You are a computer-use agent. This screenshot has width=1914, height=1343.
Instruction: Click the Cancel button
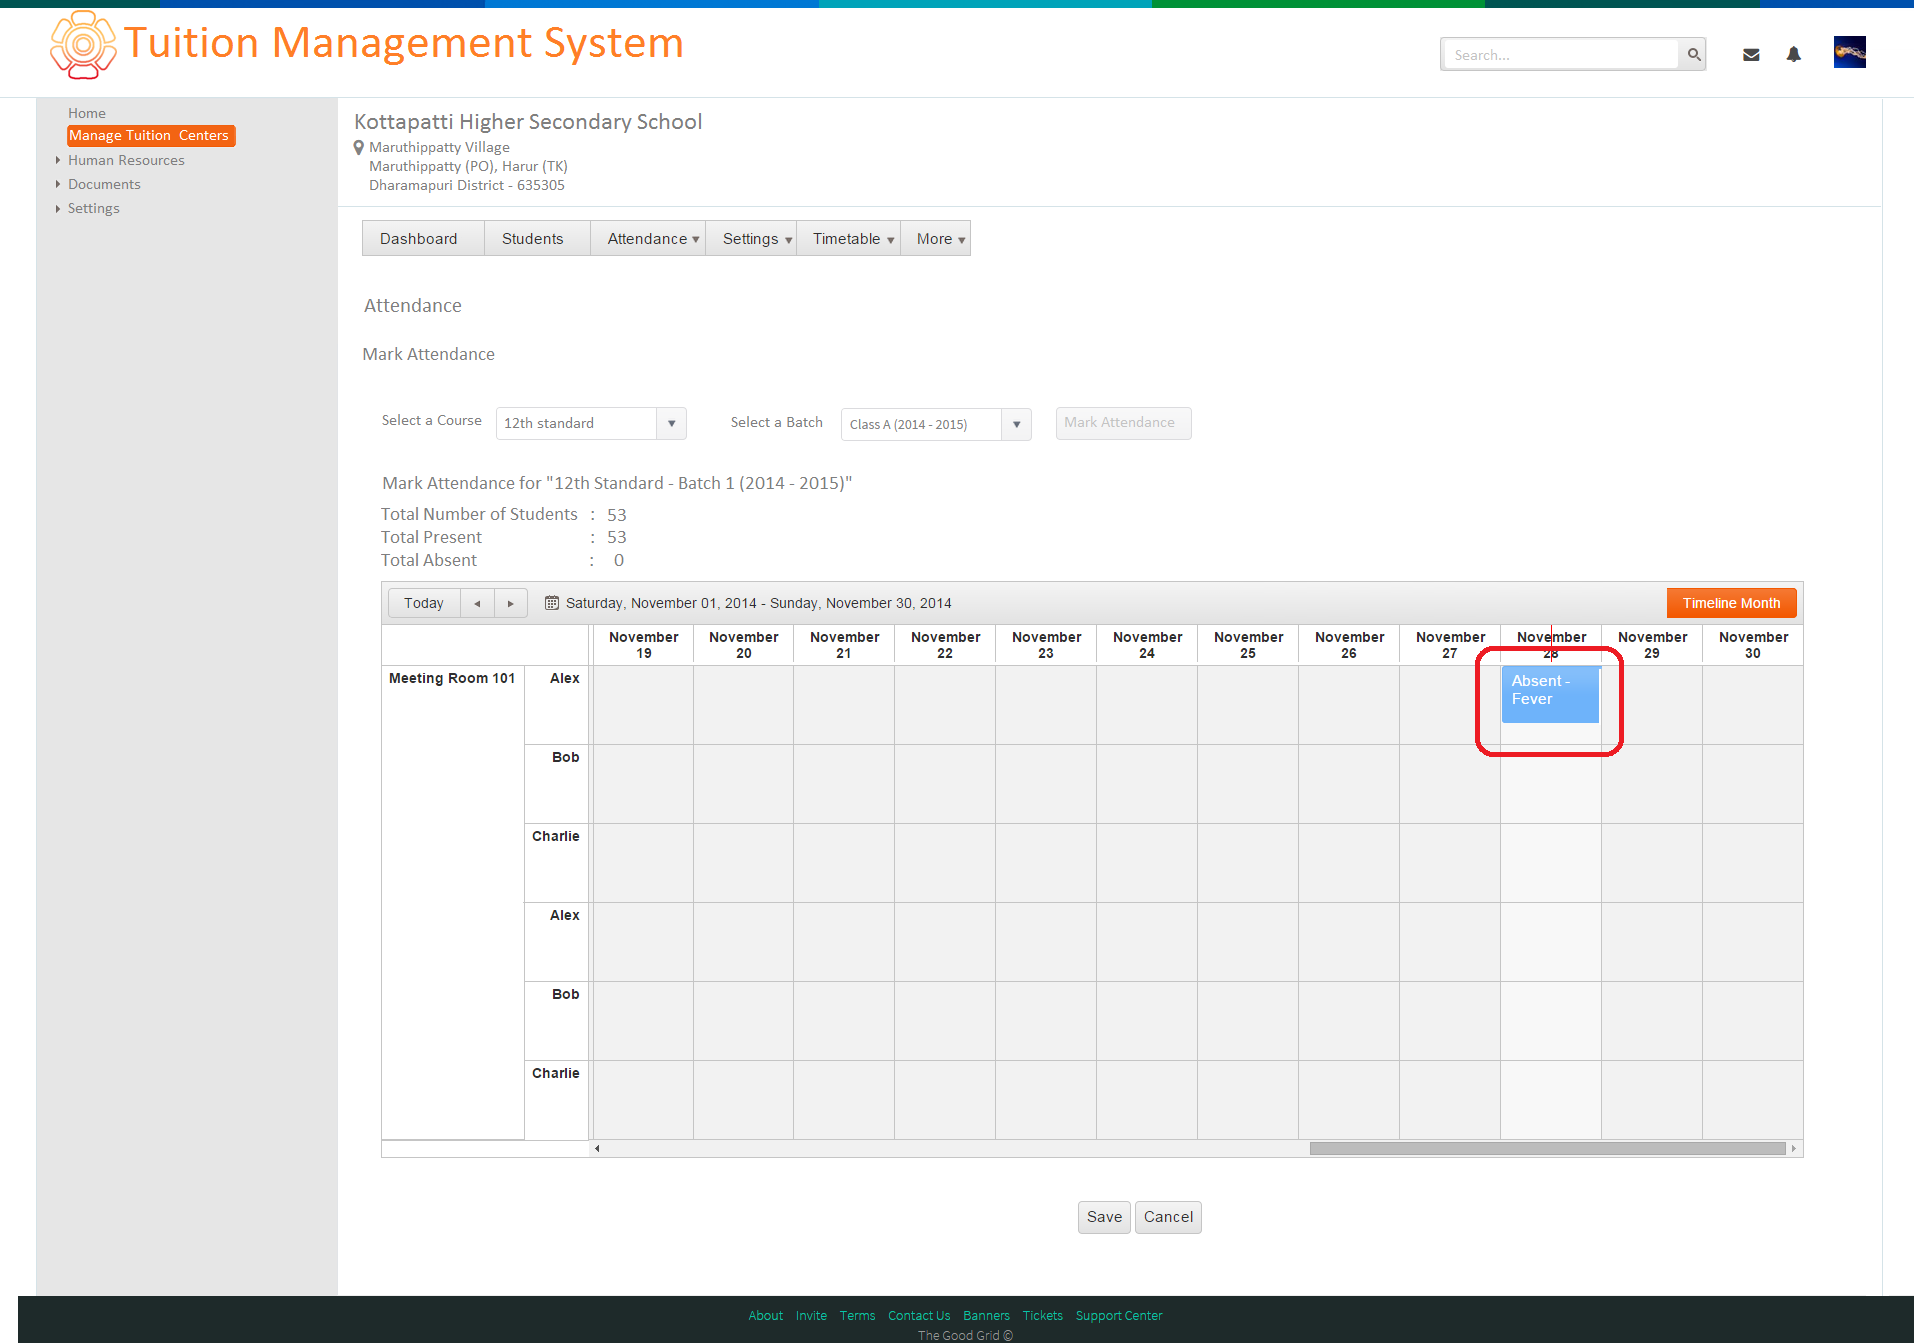[x=1168, y=1217]
